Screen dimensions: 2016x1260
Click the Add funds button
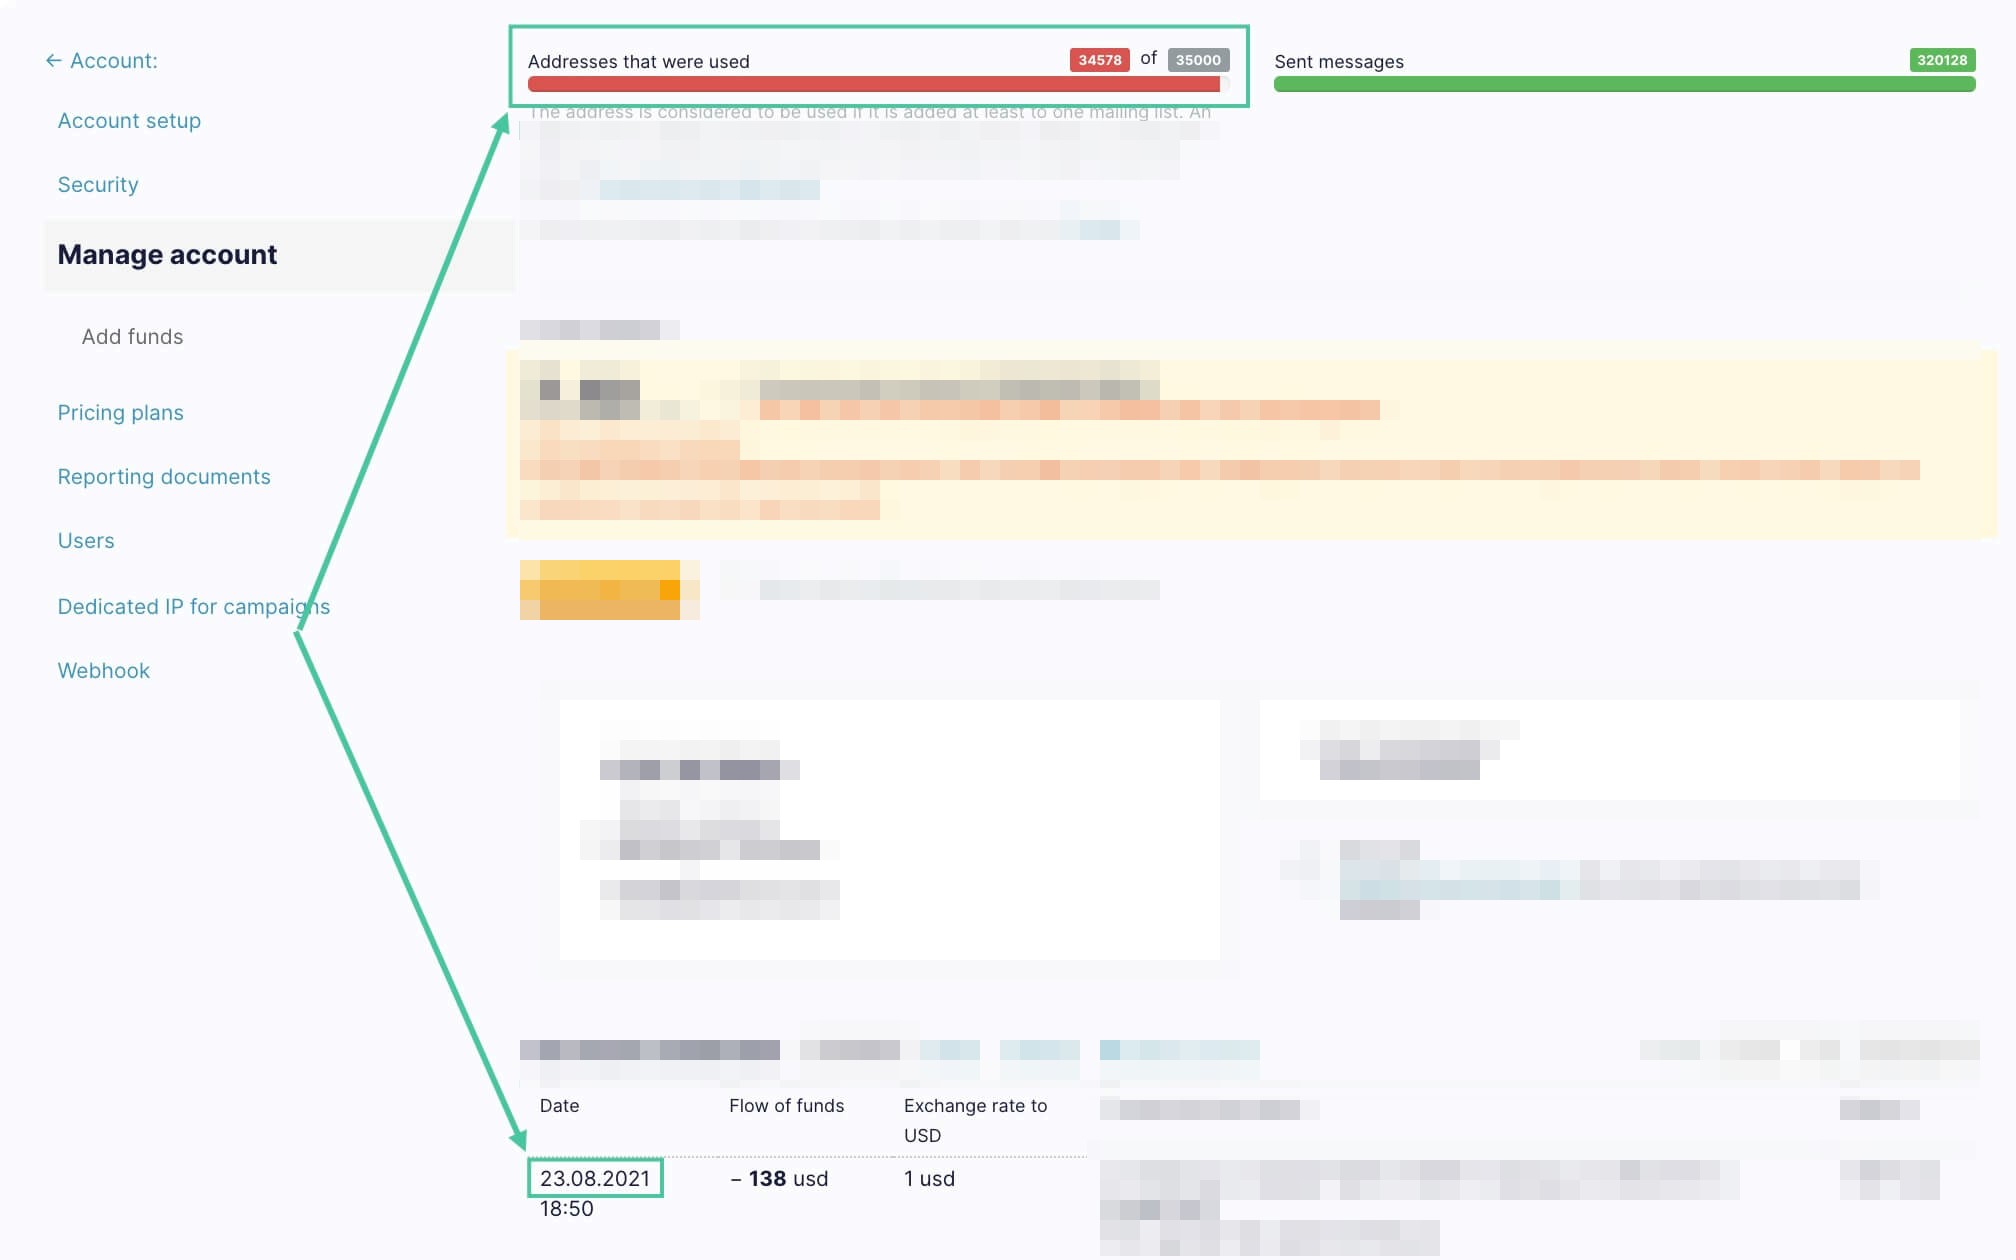click(132, 335)
